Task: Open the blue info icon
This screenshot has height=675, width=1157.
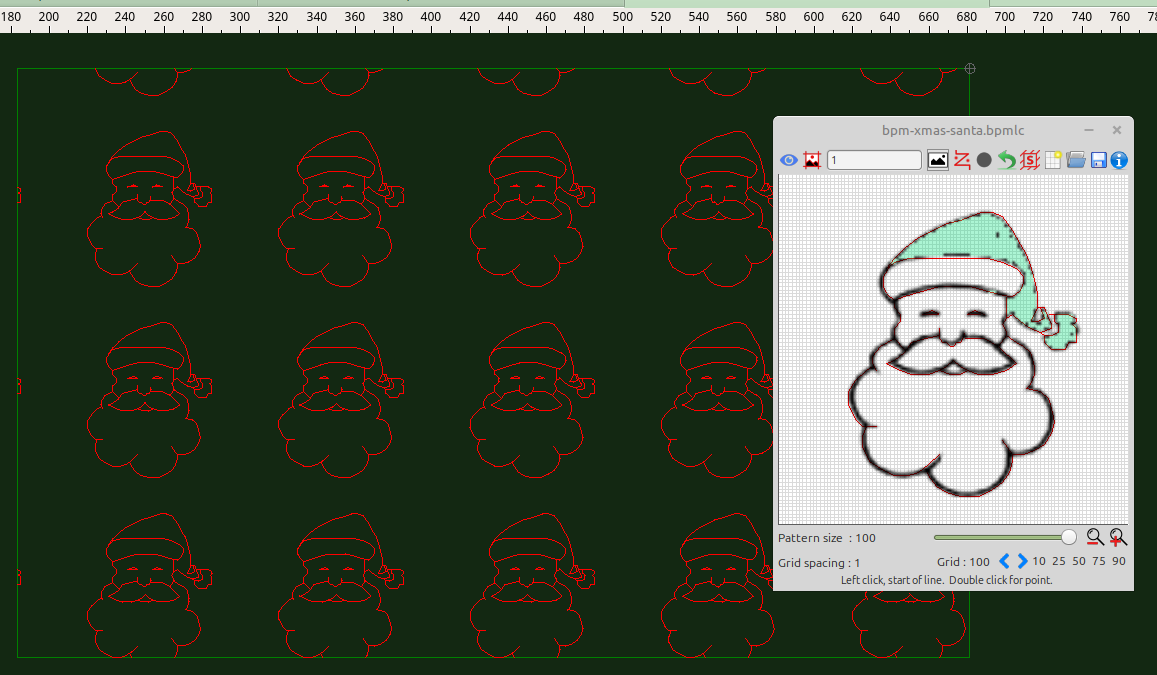Action: (x=1119, y=160)
